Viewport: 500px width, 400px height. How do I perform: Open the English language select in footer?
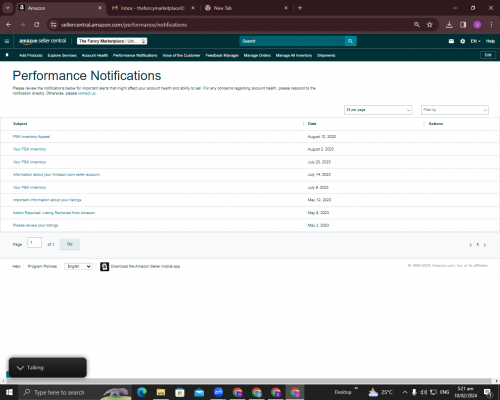pyautogui.click(x=78, y=266)
